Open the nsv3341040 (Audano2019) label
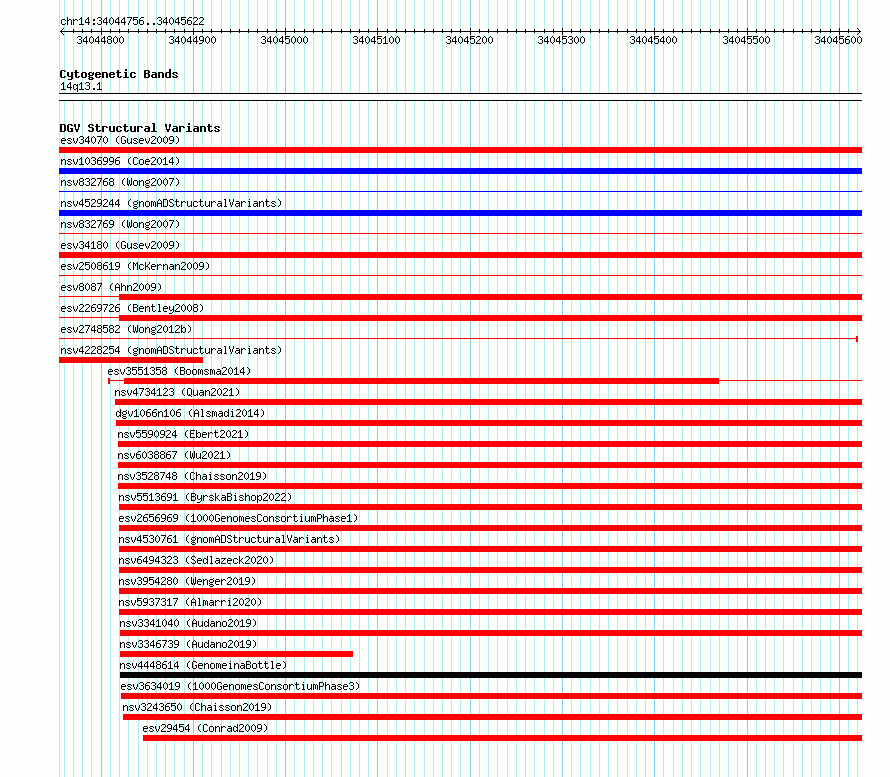Viewport: 890px width, 777px height. click(x=188, y=623)
